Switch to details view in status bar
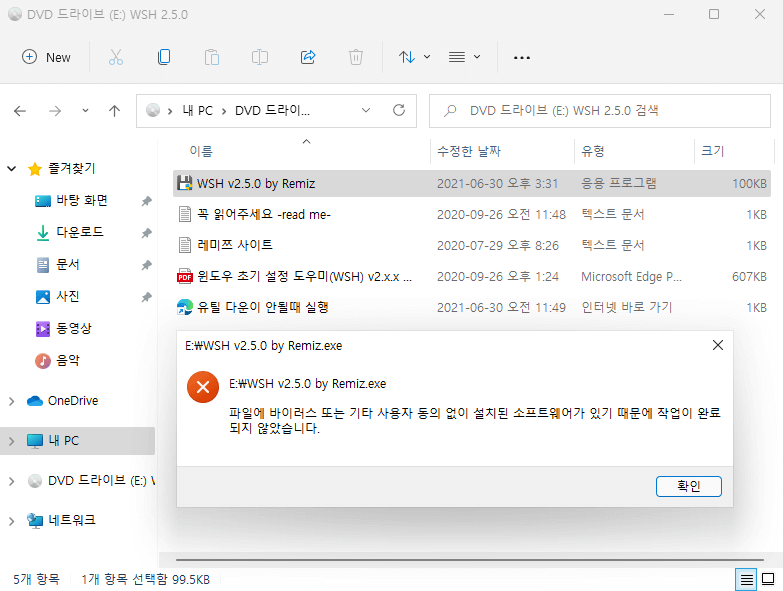783x591 pixels. (x=746, y=579)
